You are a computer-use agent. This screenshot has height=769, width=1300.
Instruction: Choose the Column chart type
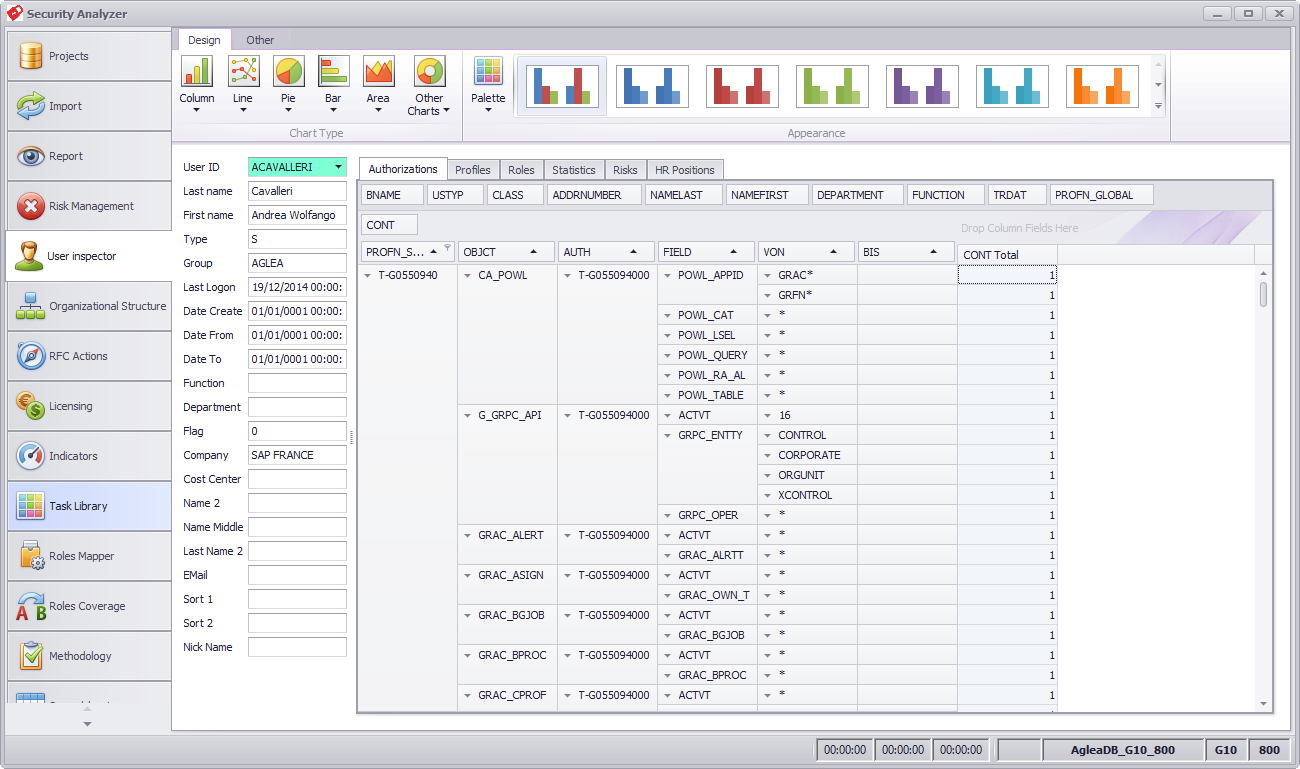click(197, 85)
